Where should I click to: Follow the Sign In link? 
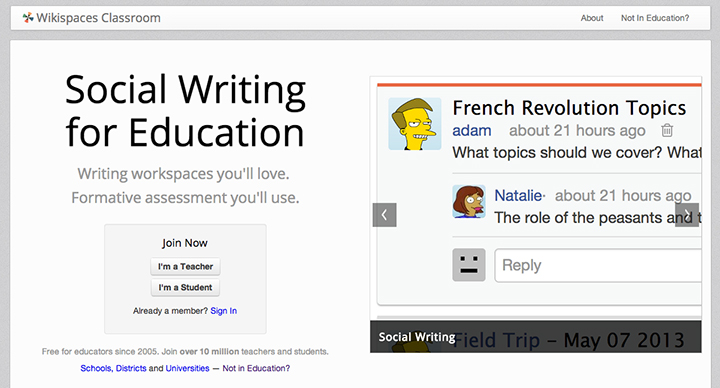click(x=224, y=311)
